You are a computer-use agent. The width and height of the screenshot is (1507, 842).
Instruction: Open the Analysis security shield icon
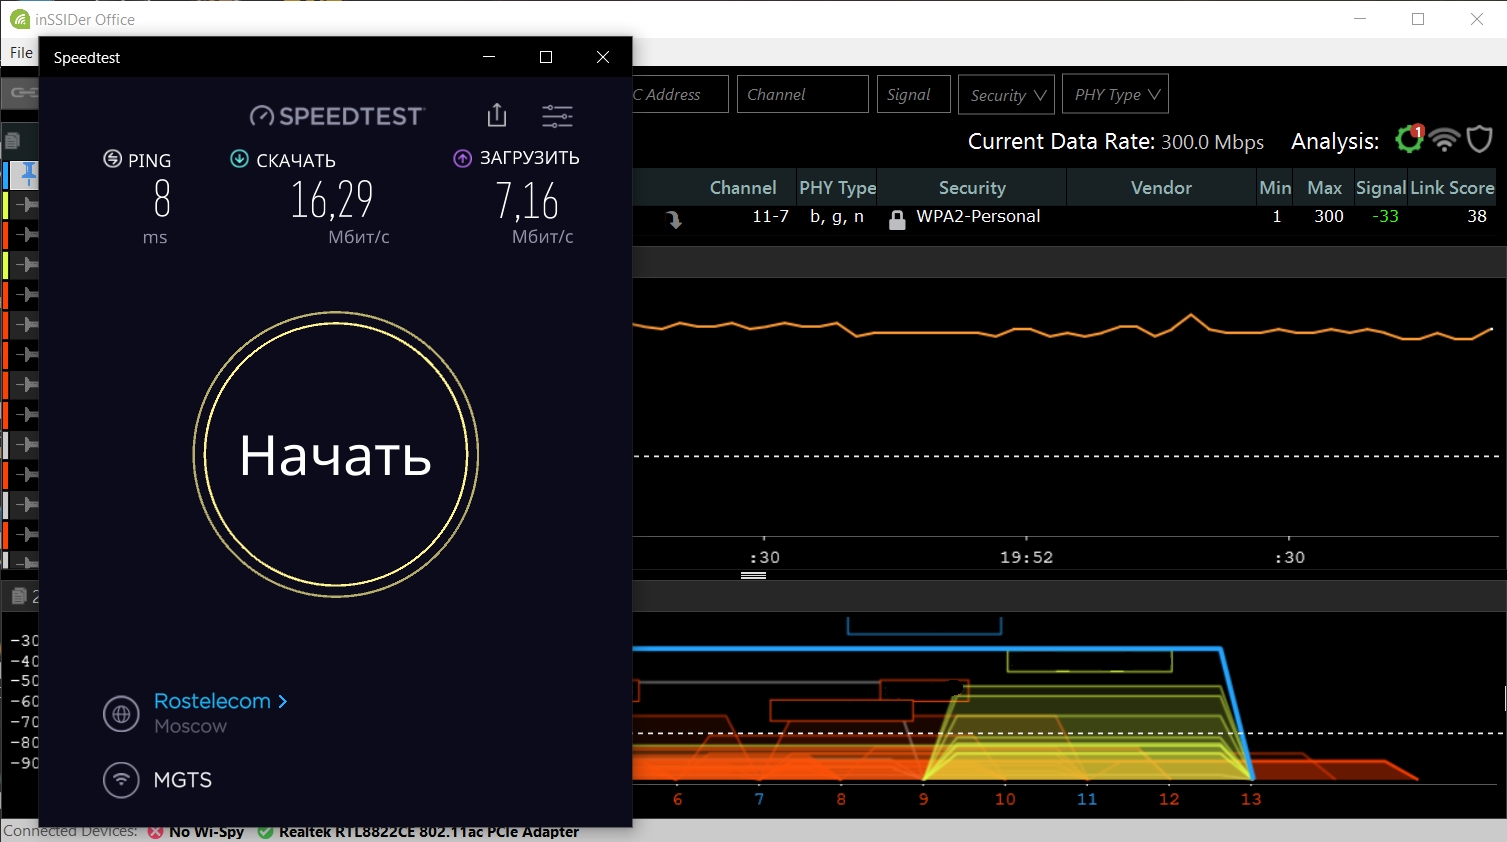(1479, 139)
